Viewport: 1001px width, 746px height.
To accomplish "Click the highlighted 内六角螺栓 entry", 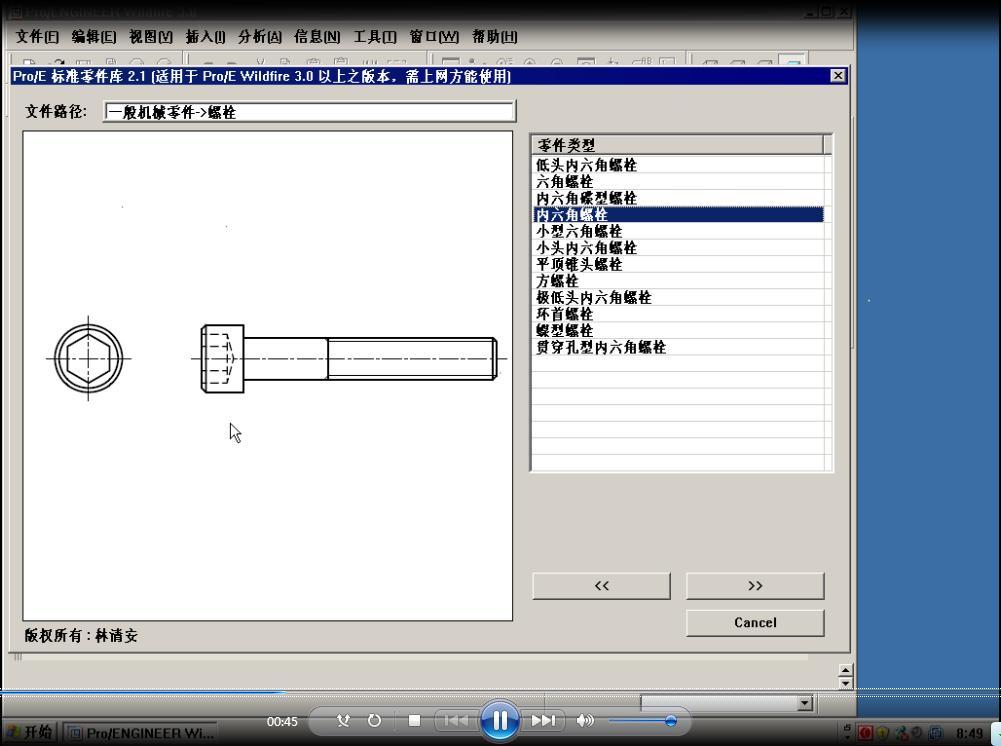I will point(678,214).
